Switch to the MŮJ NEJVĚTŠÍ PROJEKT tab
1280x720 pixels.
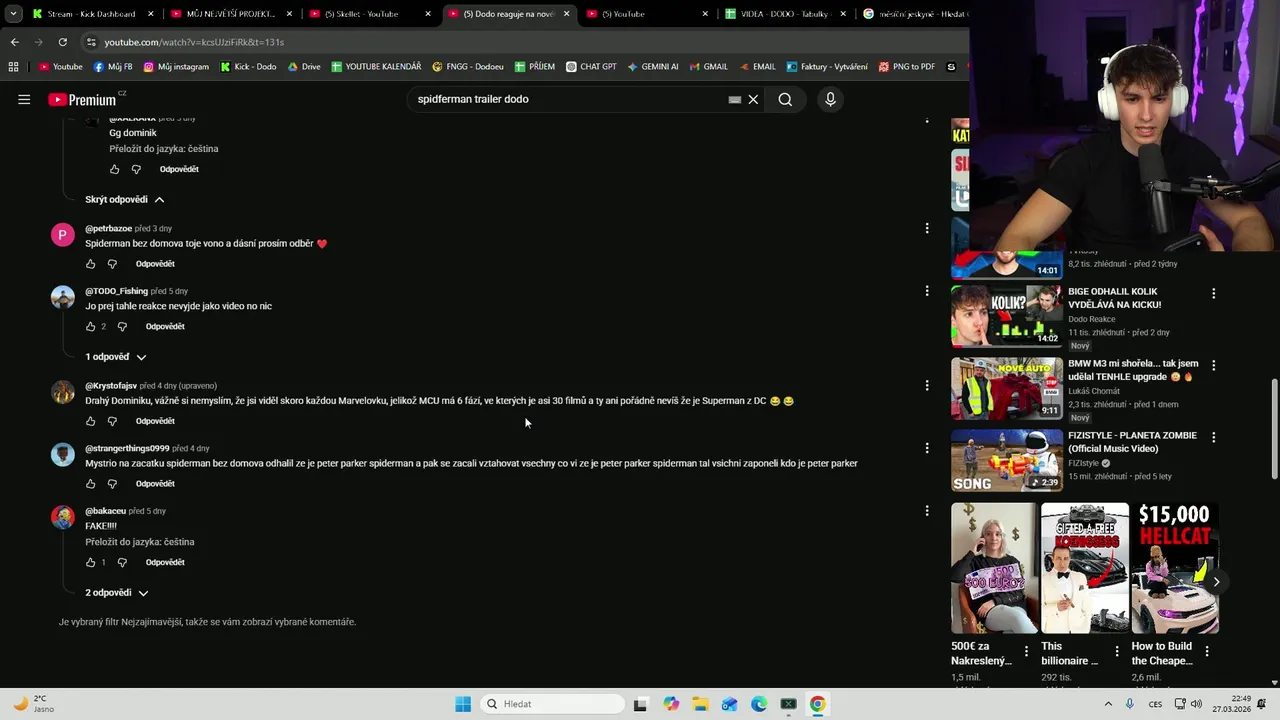pyautogui.click(x=230, y=14)
